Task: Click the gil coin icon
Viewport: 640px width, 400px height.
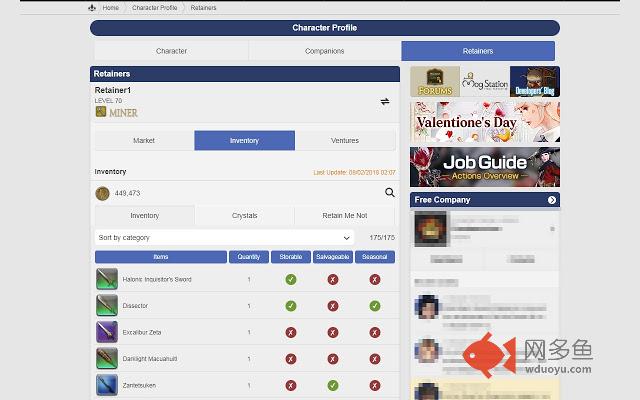Action: (102, 193)
